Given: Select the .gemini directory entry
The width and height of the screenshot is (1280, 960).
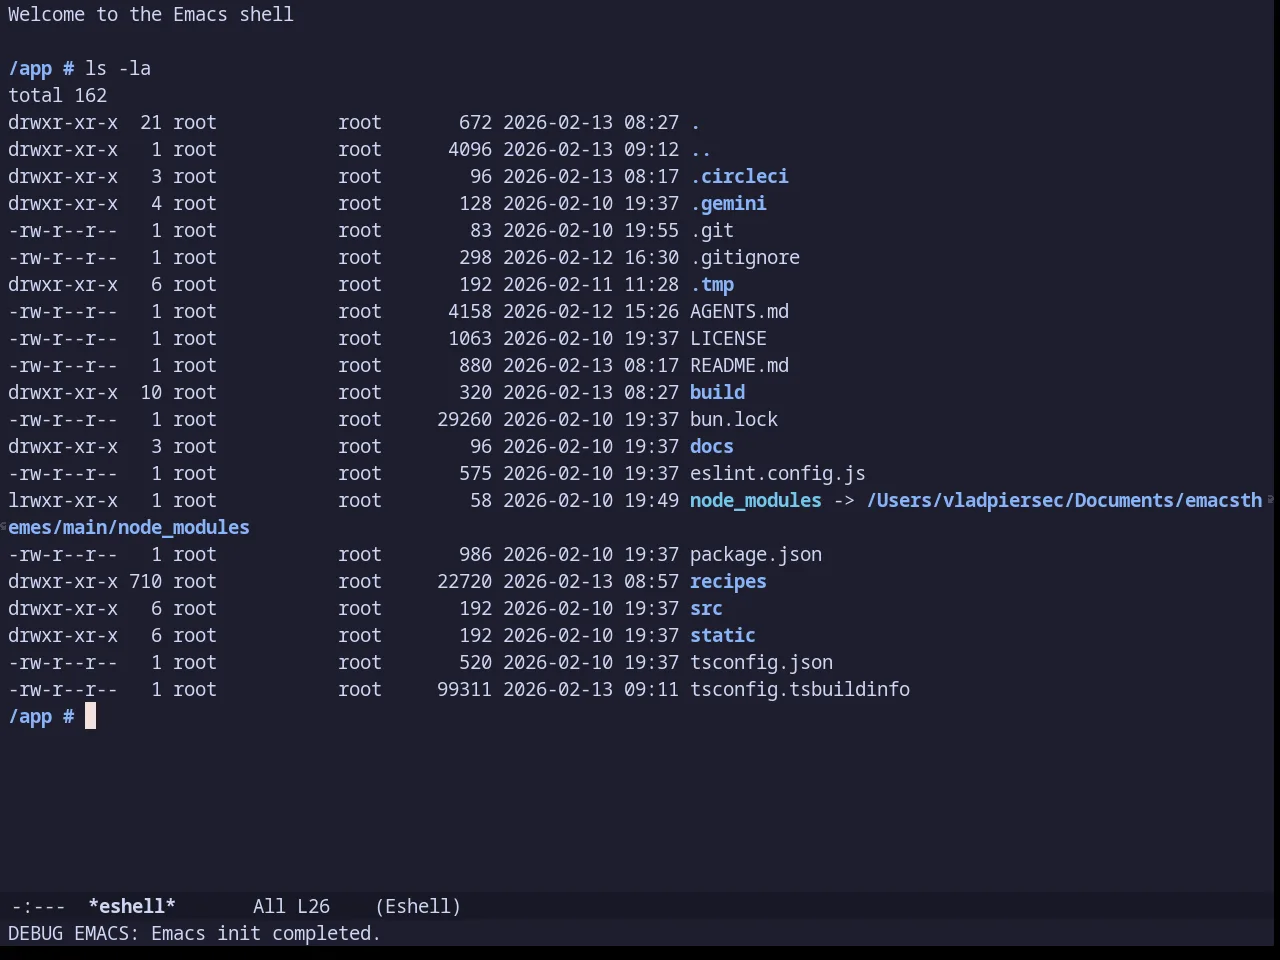Looking at the screenshot, I should tap(728, 203).
